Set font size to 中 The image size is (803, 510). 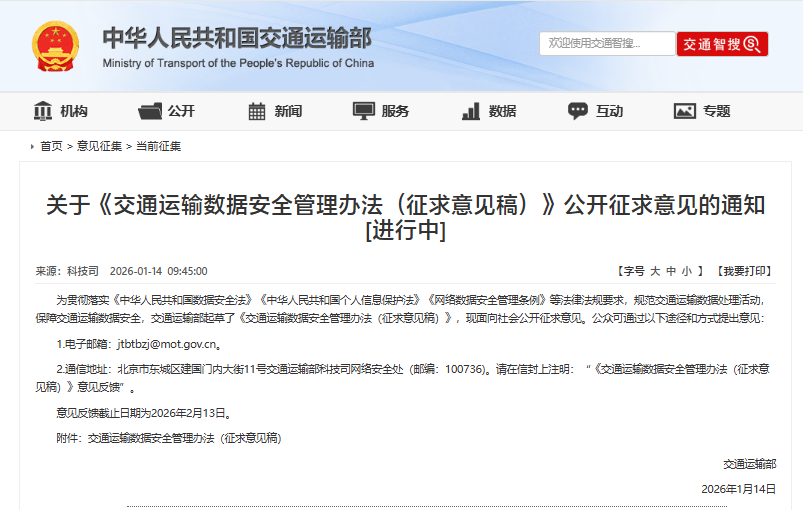click(x=671, y=271)
